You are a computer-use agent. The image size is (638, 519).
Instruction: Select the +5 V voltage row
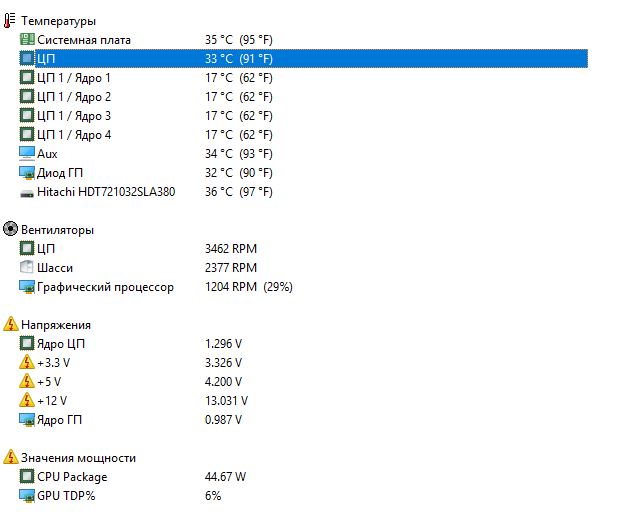49,382
